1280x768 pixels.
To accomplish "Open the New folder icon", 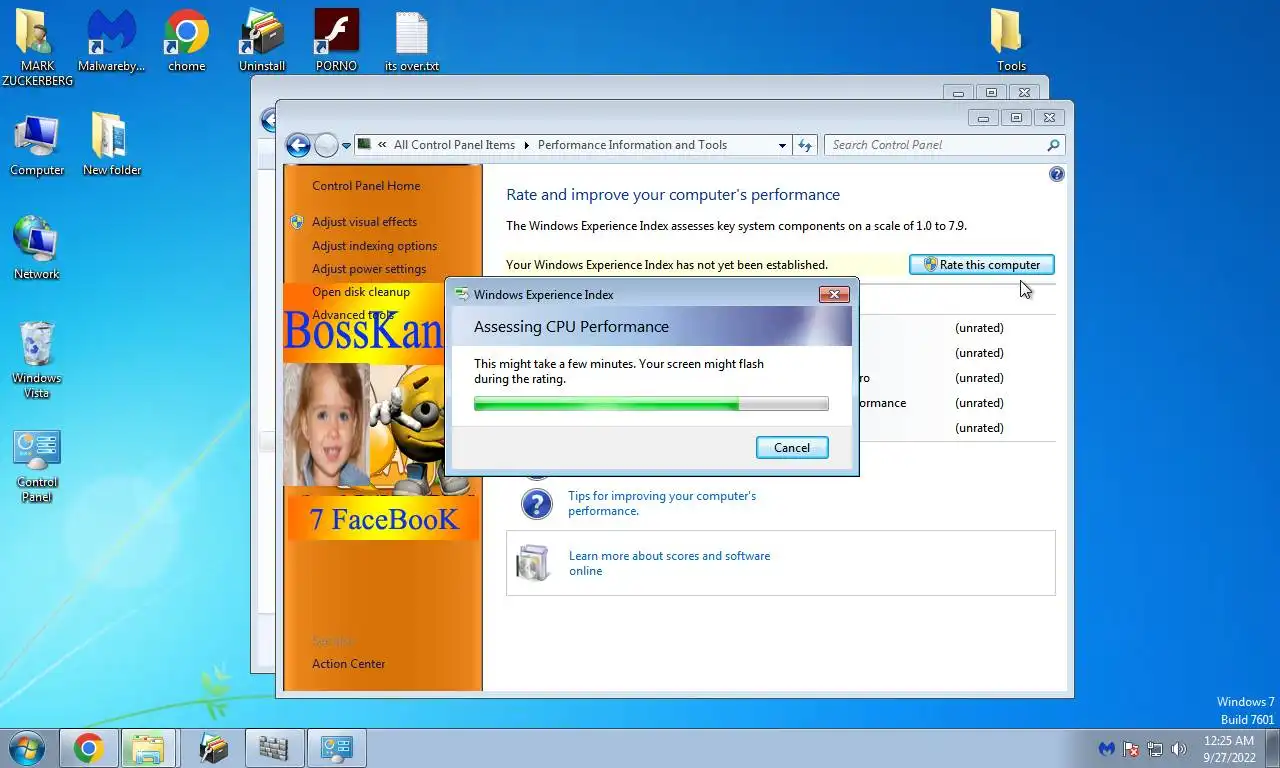I will click(x=111, y=145).
